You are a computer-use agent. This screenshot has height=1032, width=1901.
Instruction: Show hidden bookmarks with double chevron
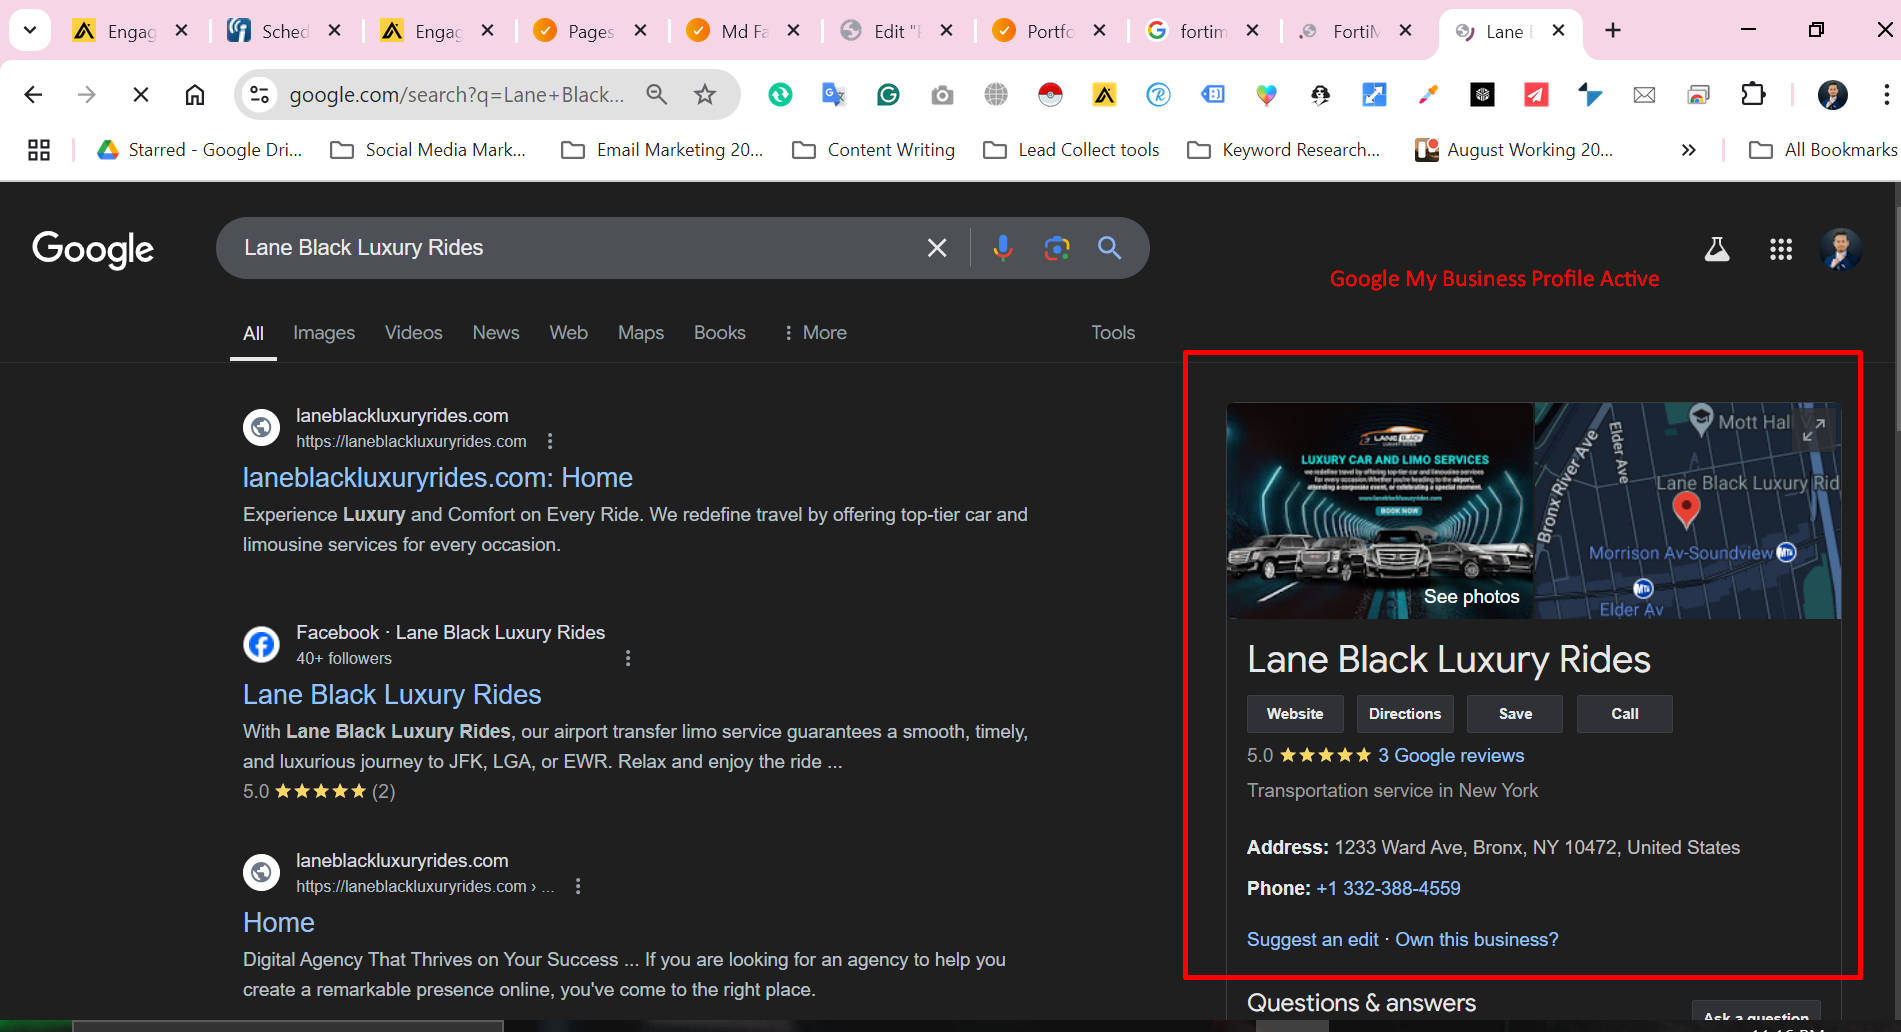pyautogui.click(x=1689, y=150)
